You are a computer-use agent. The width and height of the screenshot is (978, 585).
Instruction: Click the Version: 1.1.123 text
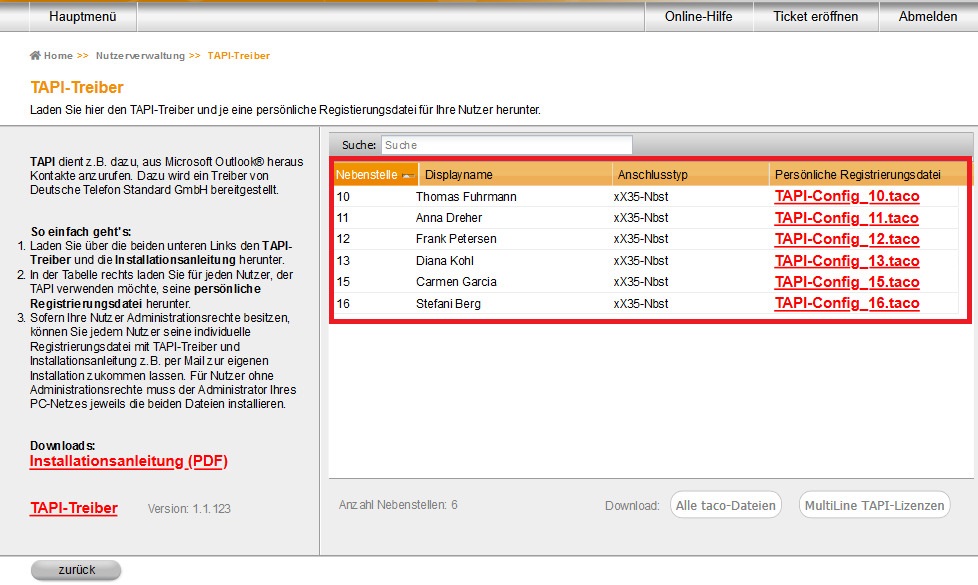[189, 509]
